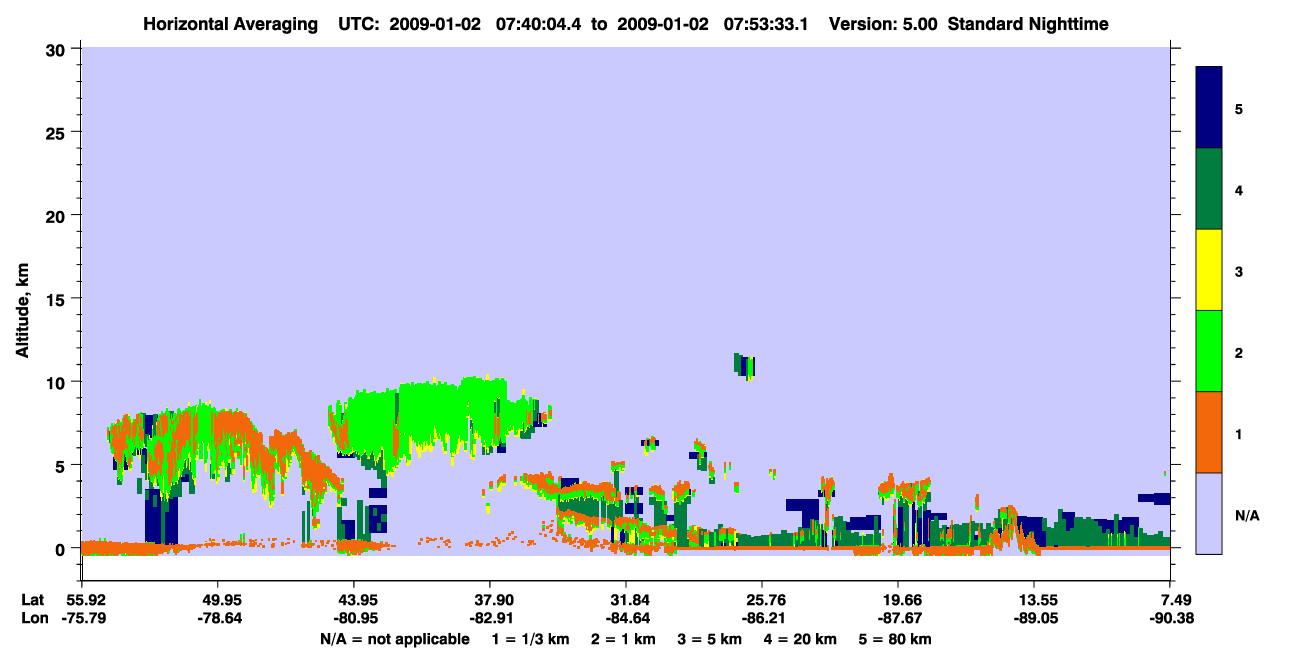Click the '1 = 1/3 km' legend note
Image resolution: width=1300 pixels, height=667 pixels.
coord(530,639)
